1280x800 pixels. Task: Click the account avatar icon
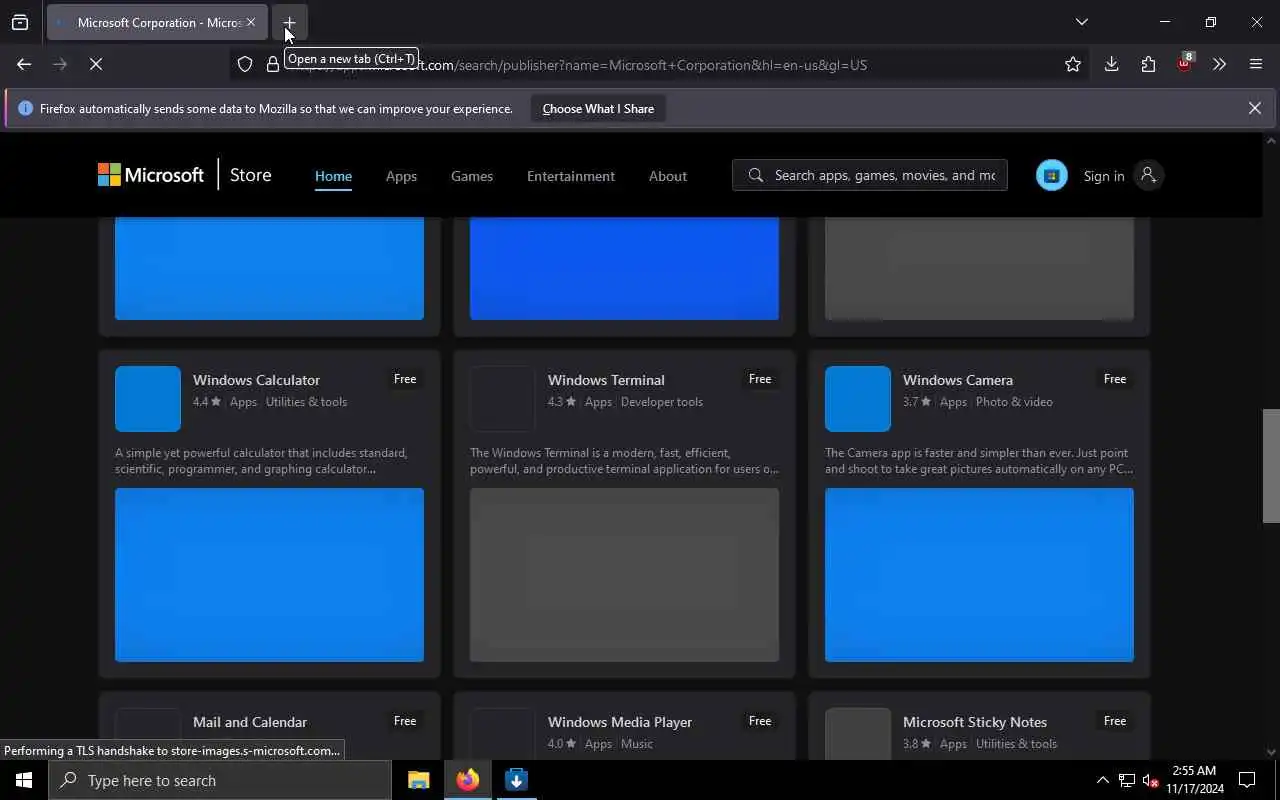[x=1148, y=175]
